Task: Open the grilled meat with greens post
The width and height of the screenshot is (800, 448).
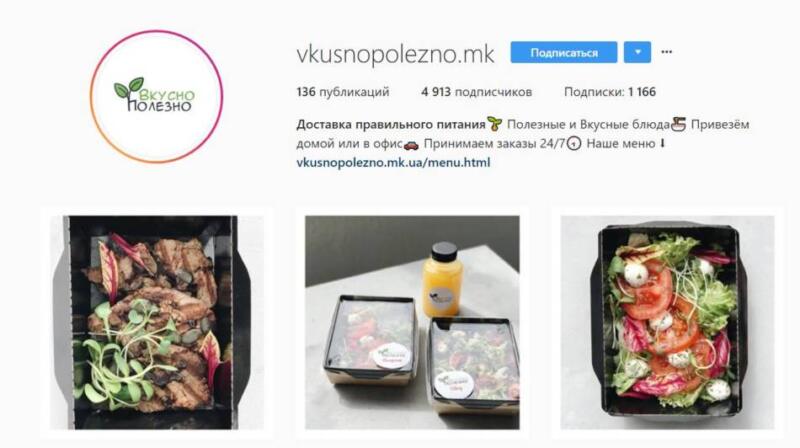Action: (x=157, y=322)
